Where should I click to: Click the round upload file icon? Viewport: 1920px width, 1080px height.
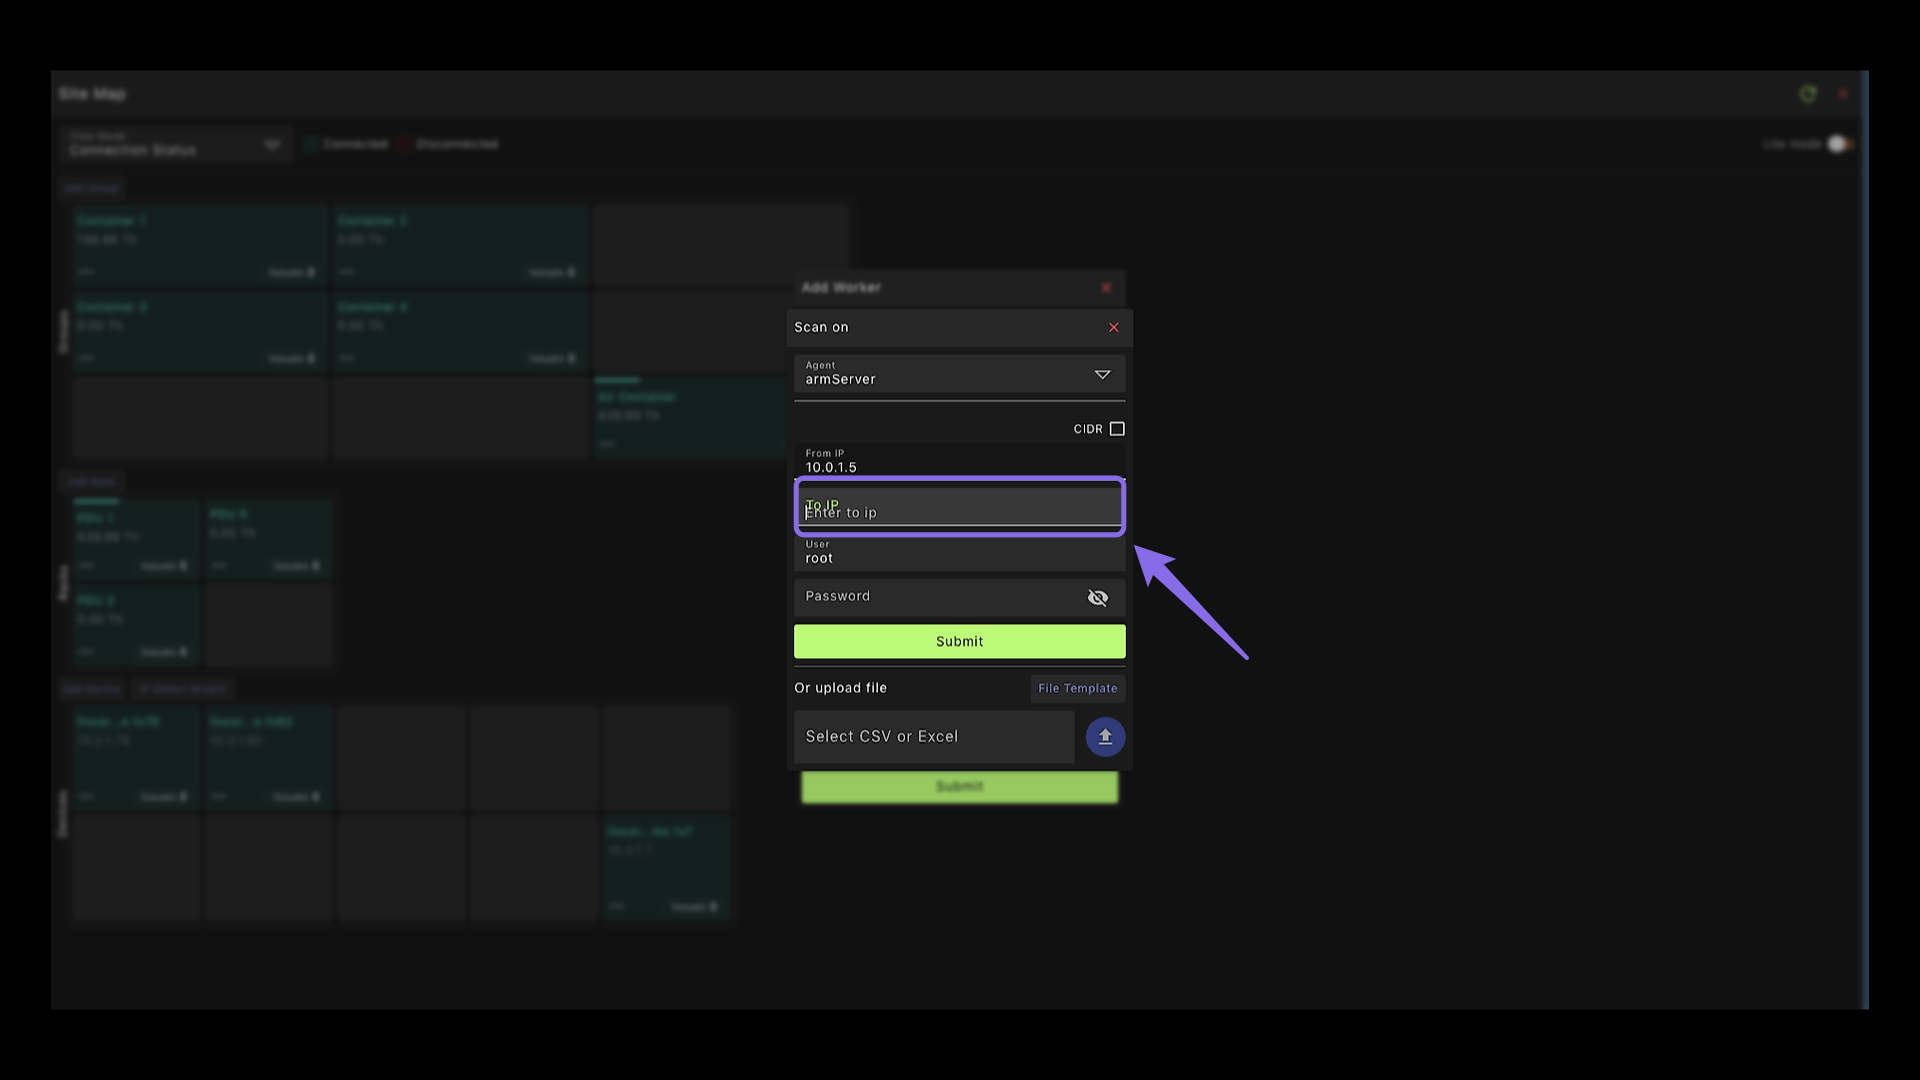click(1105, 737)
